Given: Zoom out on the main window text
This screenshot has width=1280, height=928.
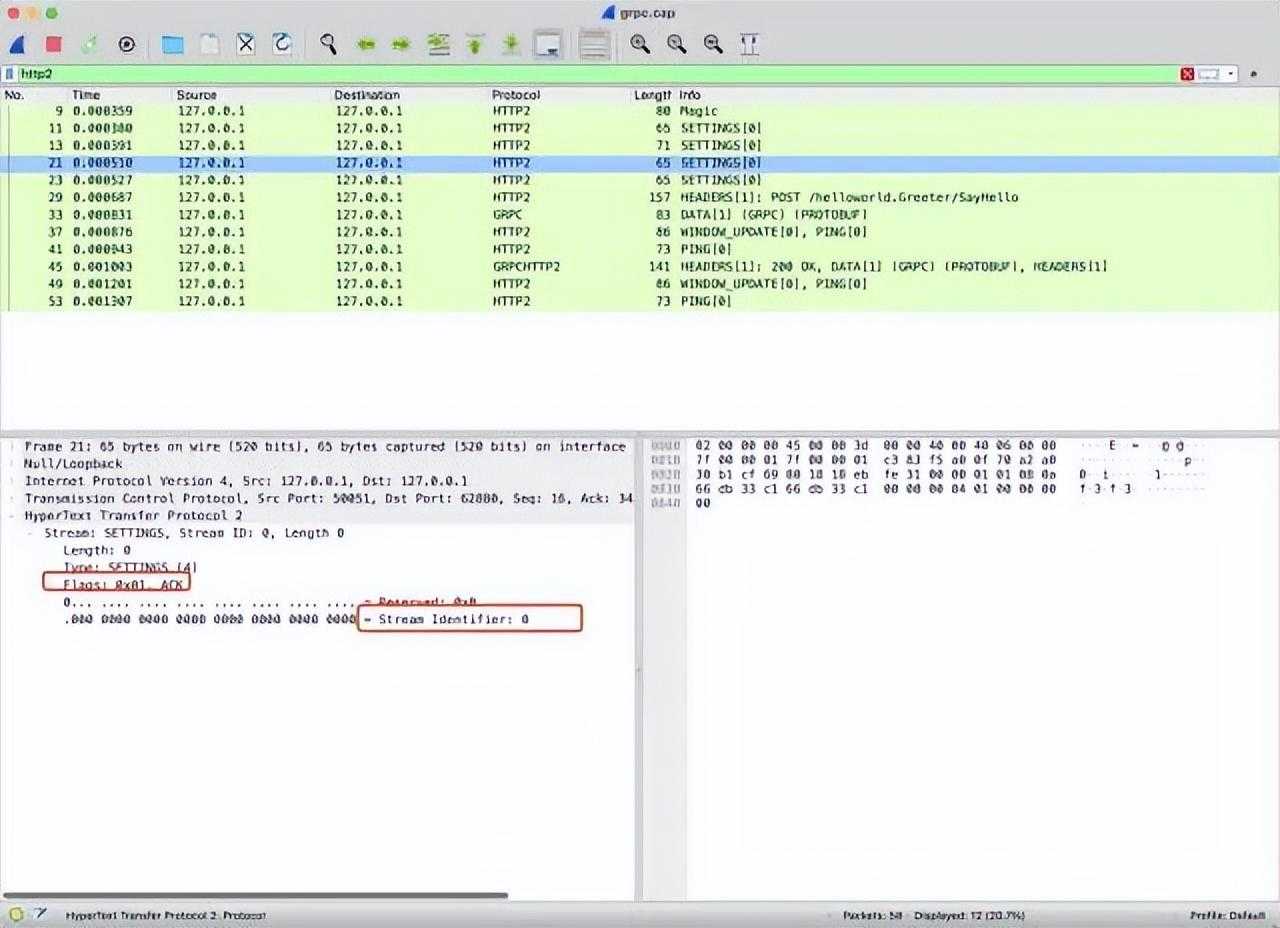Looking at the screenshot, I should [x=677, y=44].
